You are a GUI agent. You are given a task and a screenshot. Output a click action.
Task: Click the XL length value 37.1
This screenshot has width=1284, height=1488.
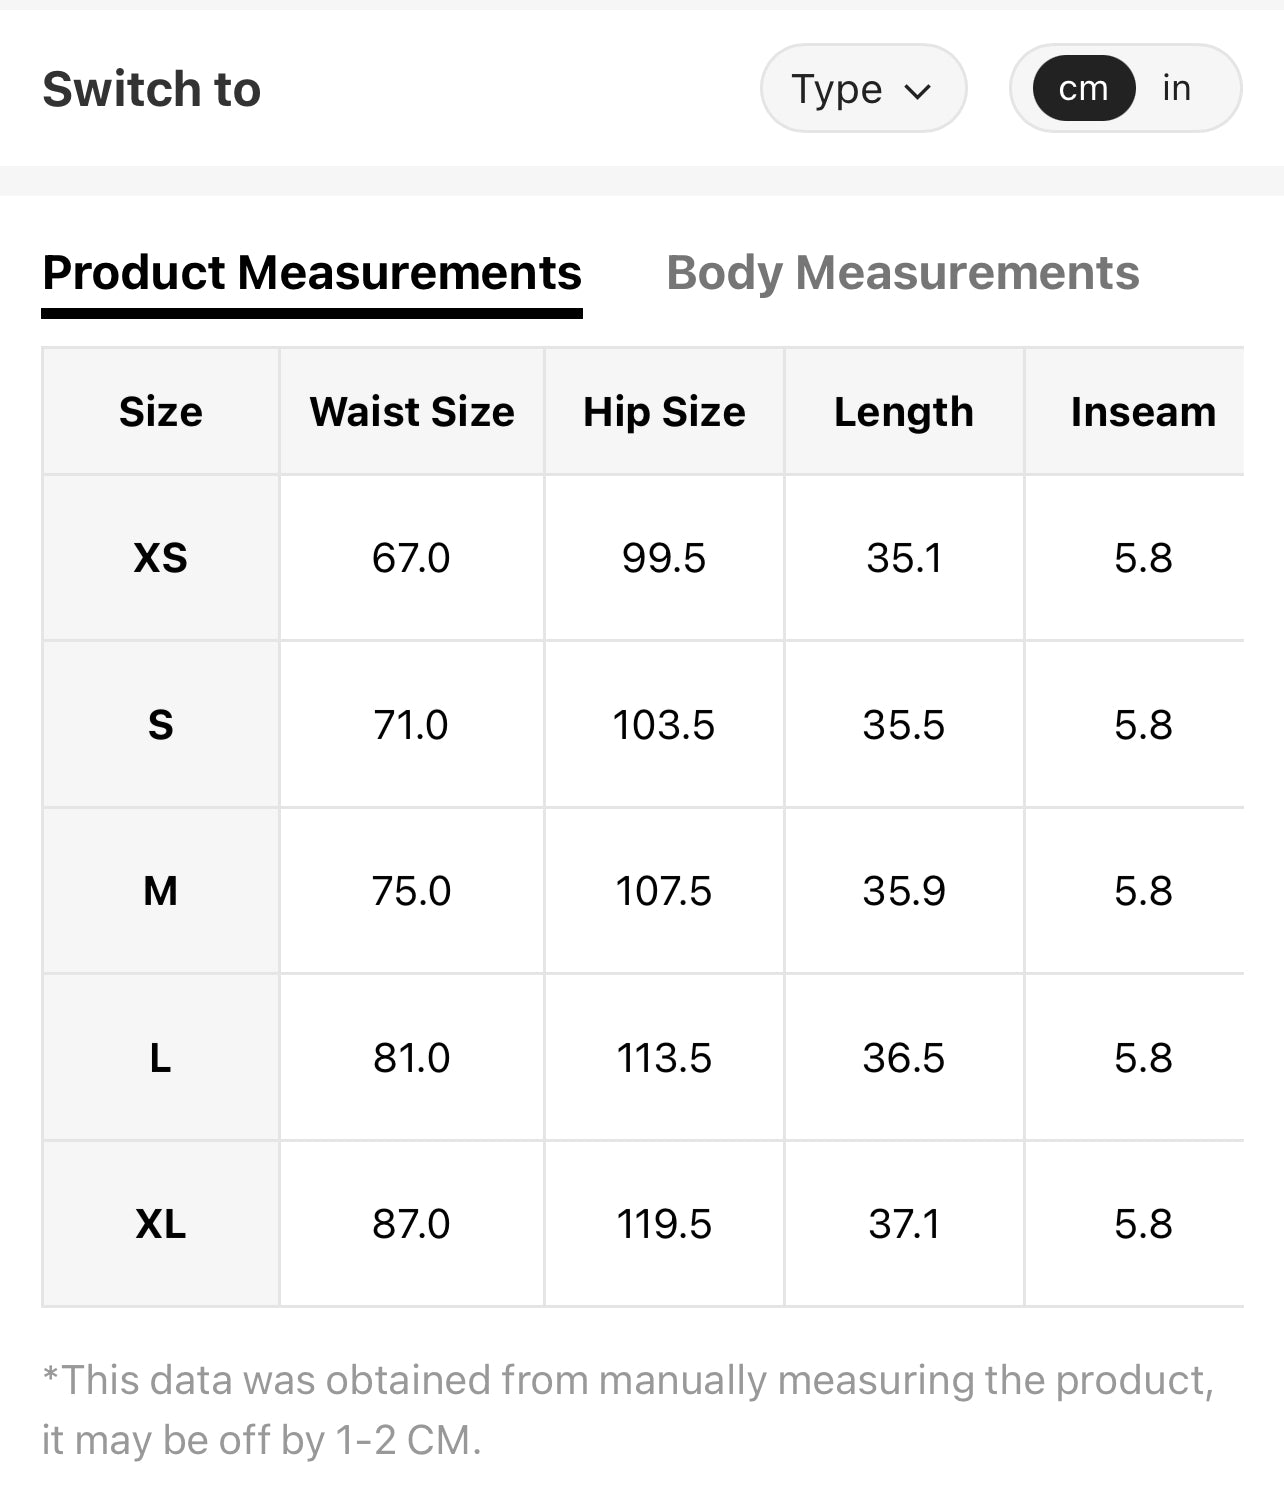click(x=904, y=1224)
